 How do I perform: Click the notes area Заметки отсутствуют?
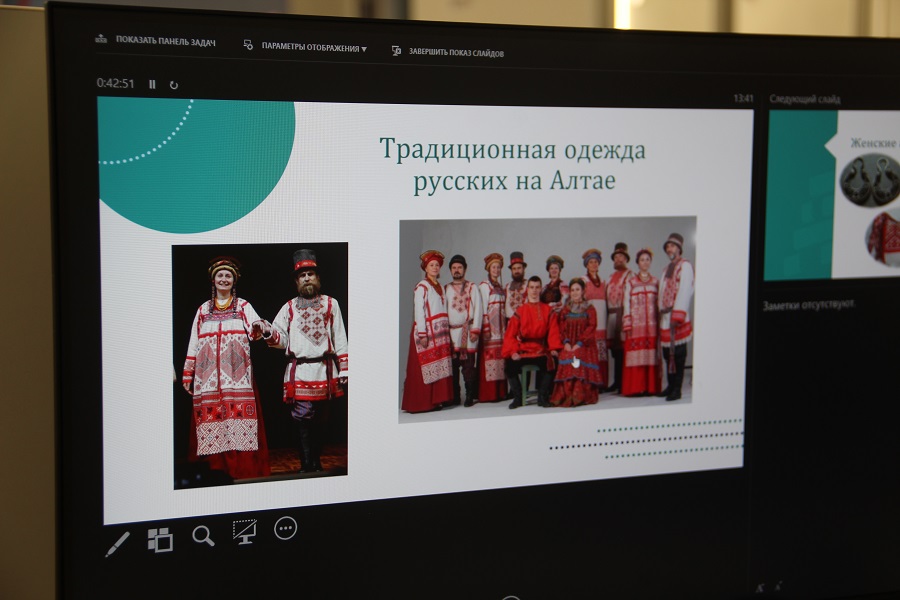pos(808,305)
